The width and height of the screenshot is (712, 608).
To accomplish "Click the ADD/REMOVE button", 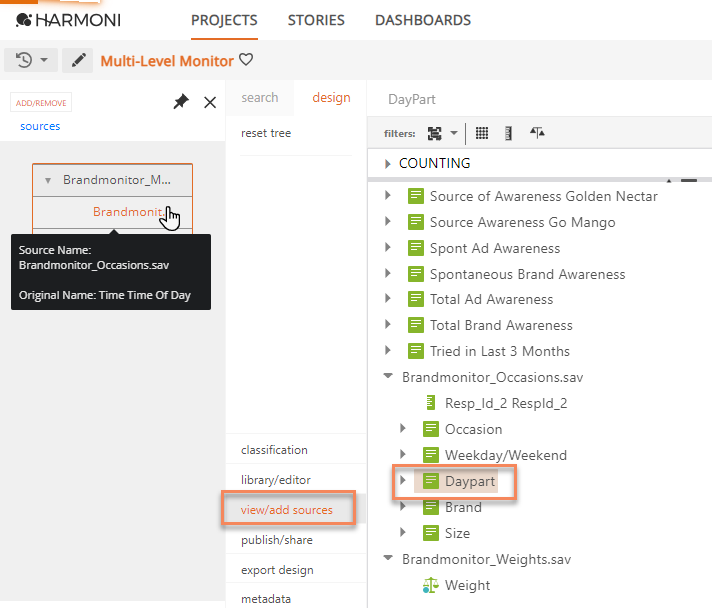I will pyautogui.click(x=41, y=103).
